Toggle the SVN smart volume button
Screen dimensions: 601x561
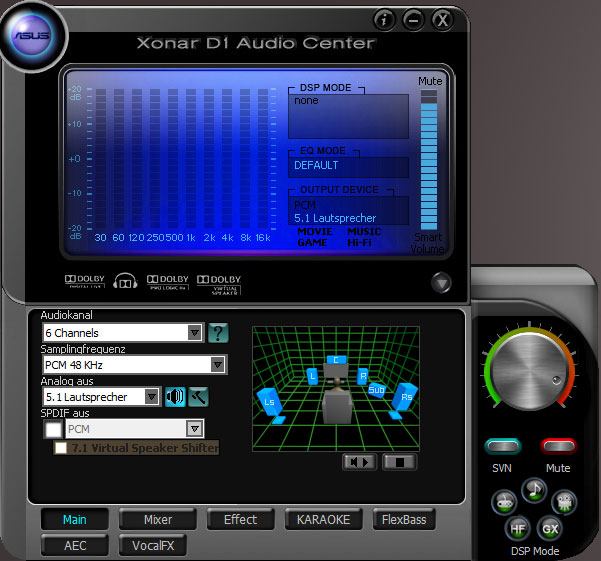pos(502,446)
